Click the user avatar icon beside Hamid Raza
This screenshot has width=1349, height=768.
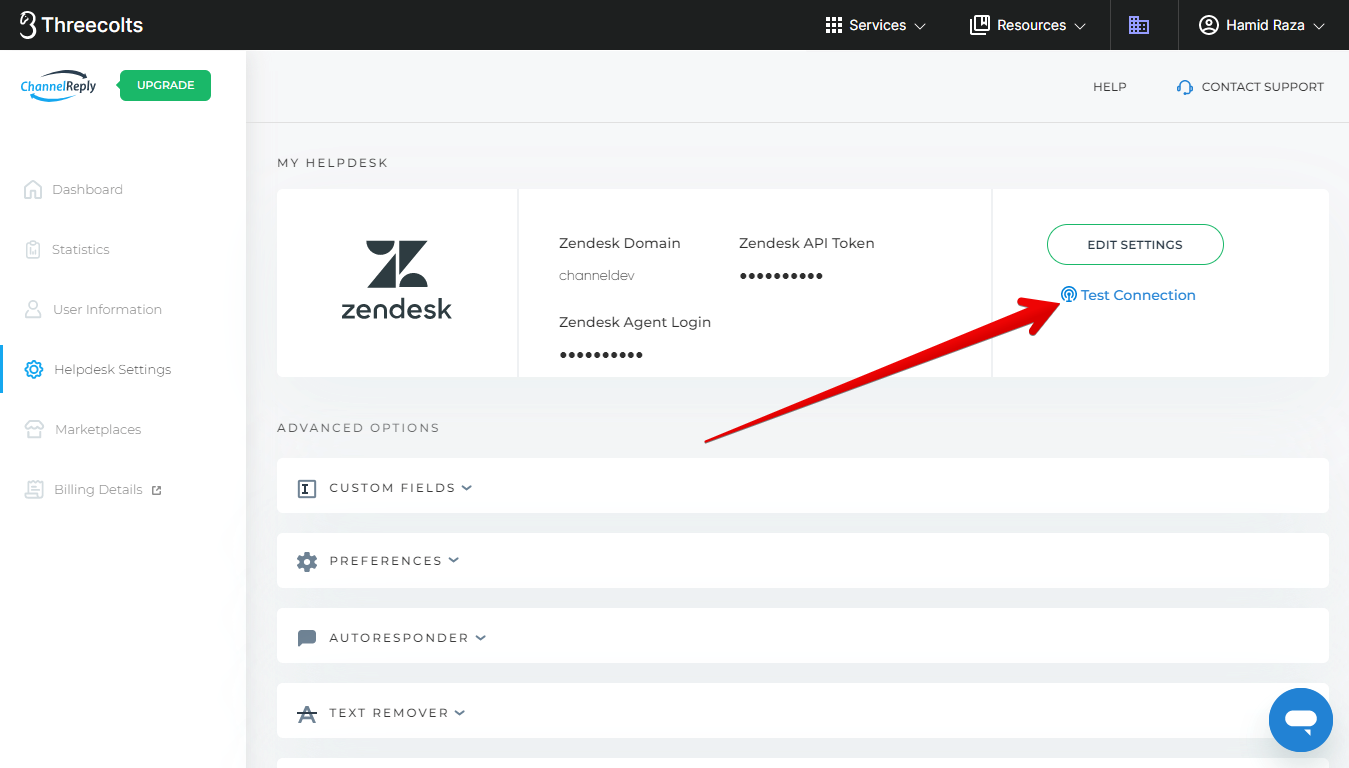tap(1209, 25)
